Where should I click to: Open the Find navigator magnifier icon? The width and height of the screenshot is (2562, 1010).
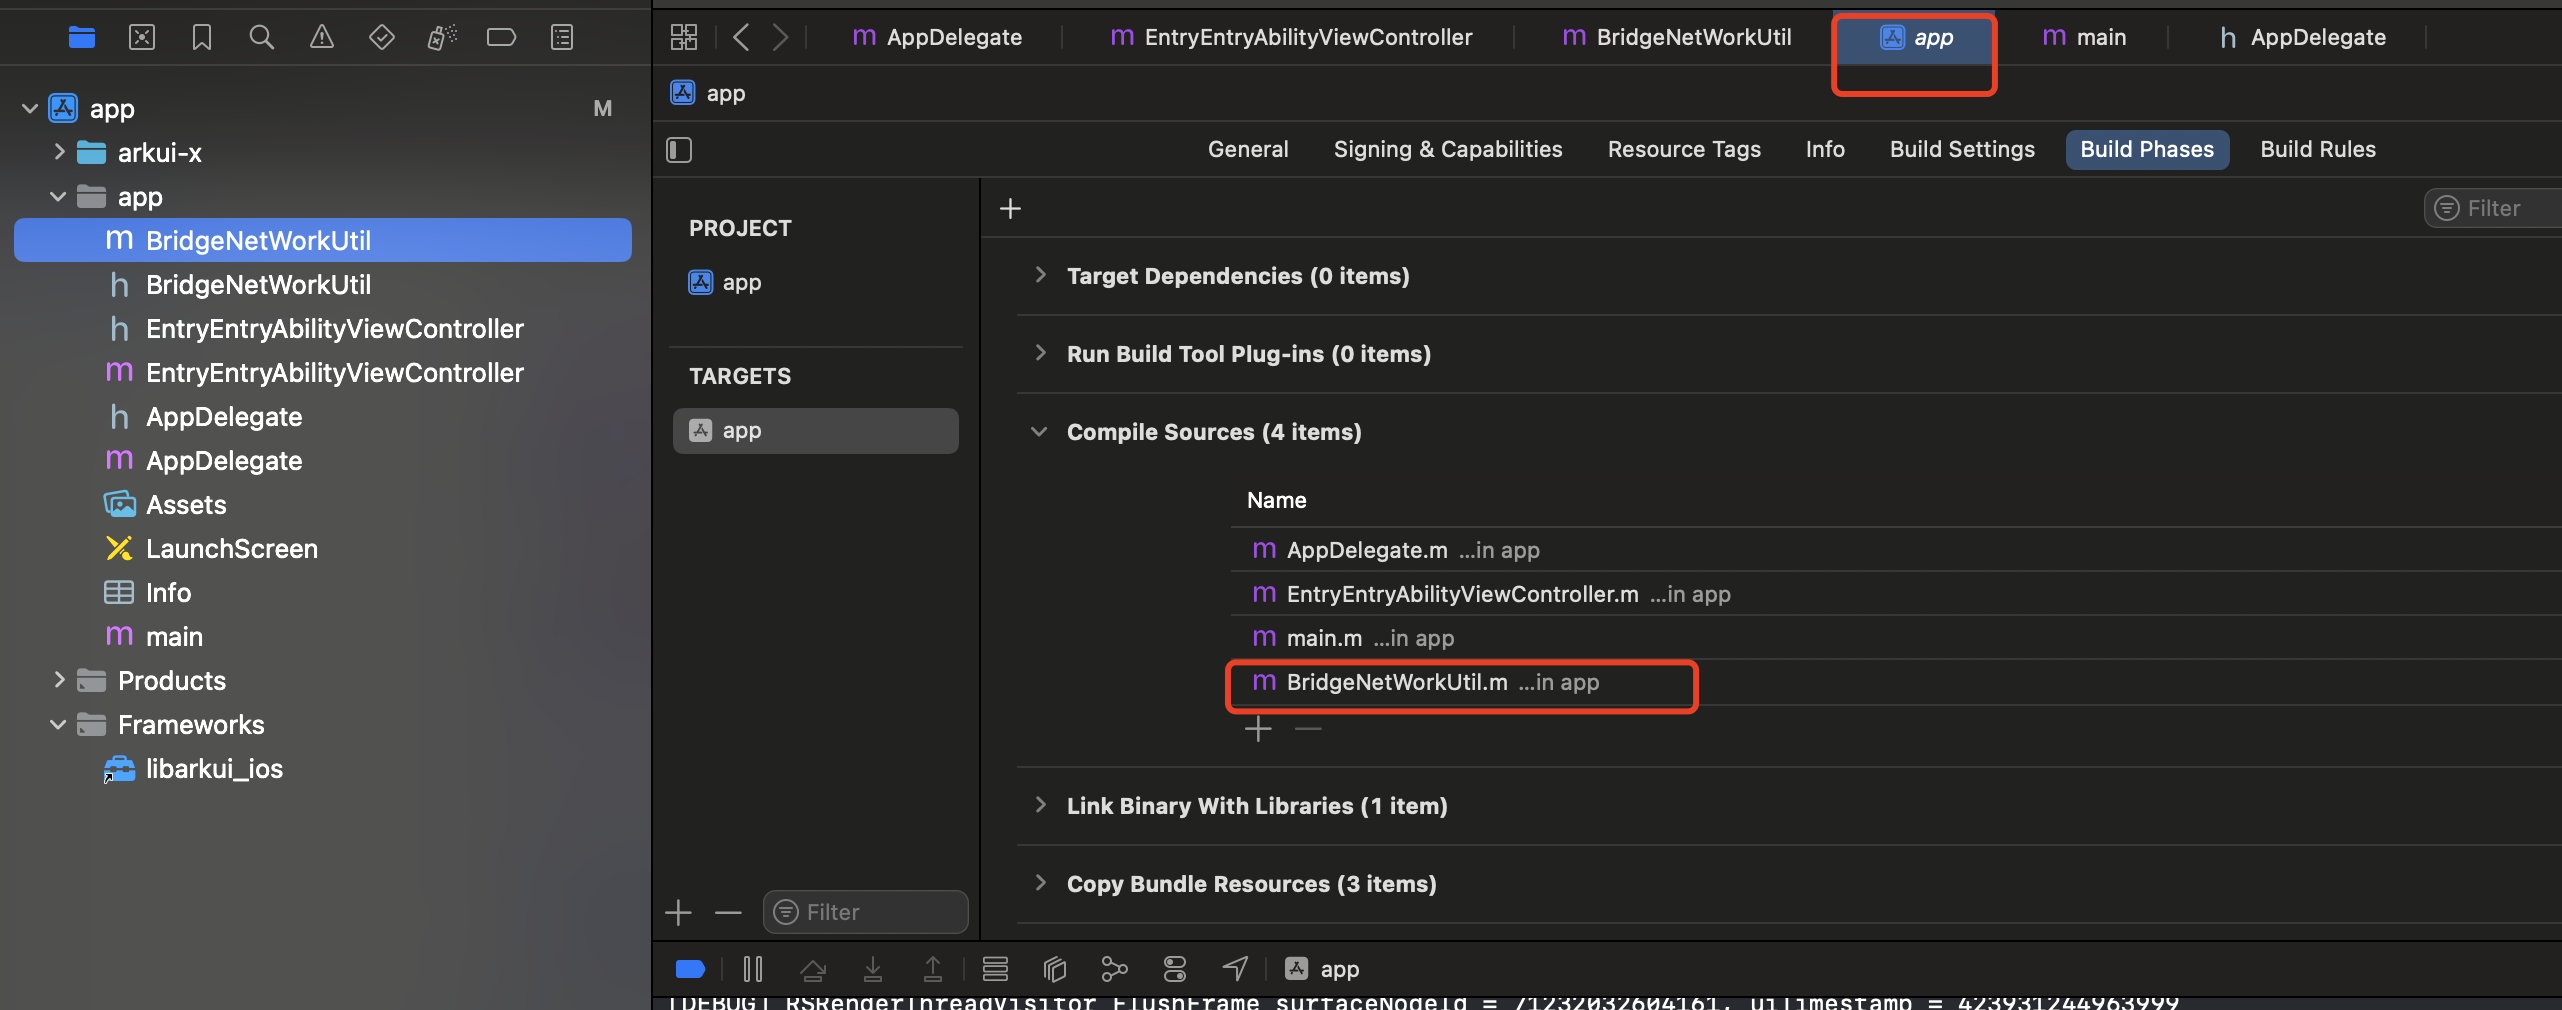[x=262, y=38]
